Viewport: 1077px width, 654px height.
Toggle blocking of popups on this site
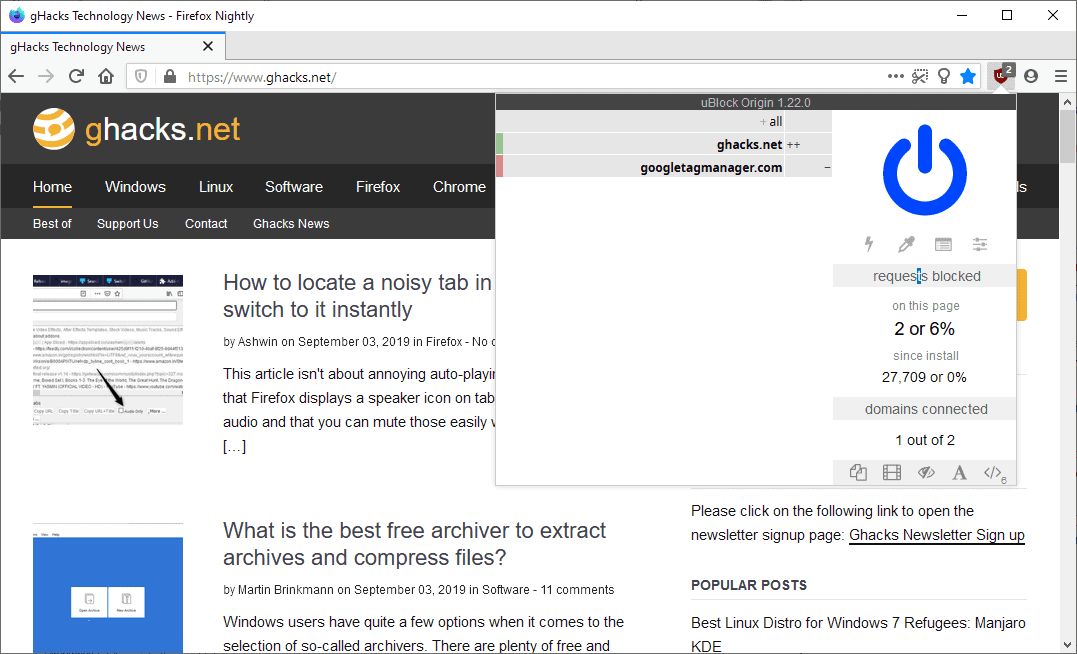[858, 472]
